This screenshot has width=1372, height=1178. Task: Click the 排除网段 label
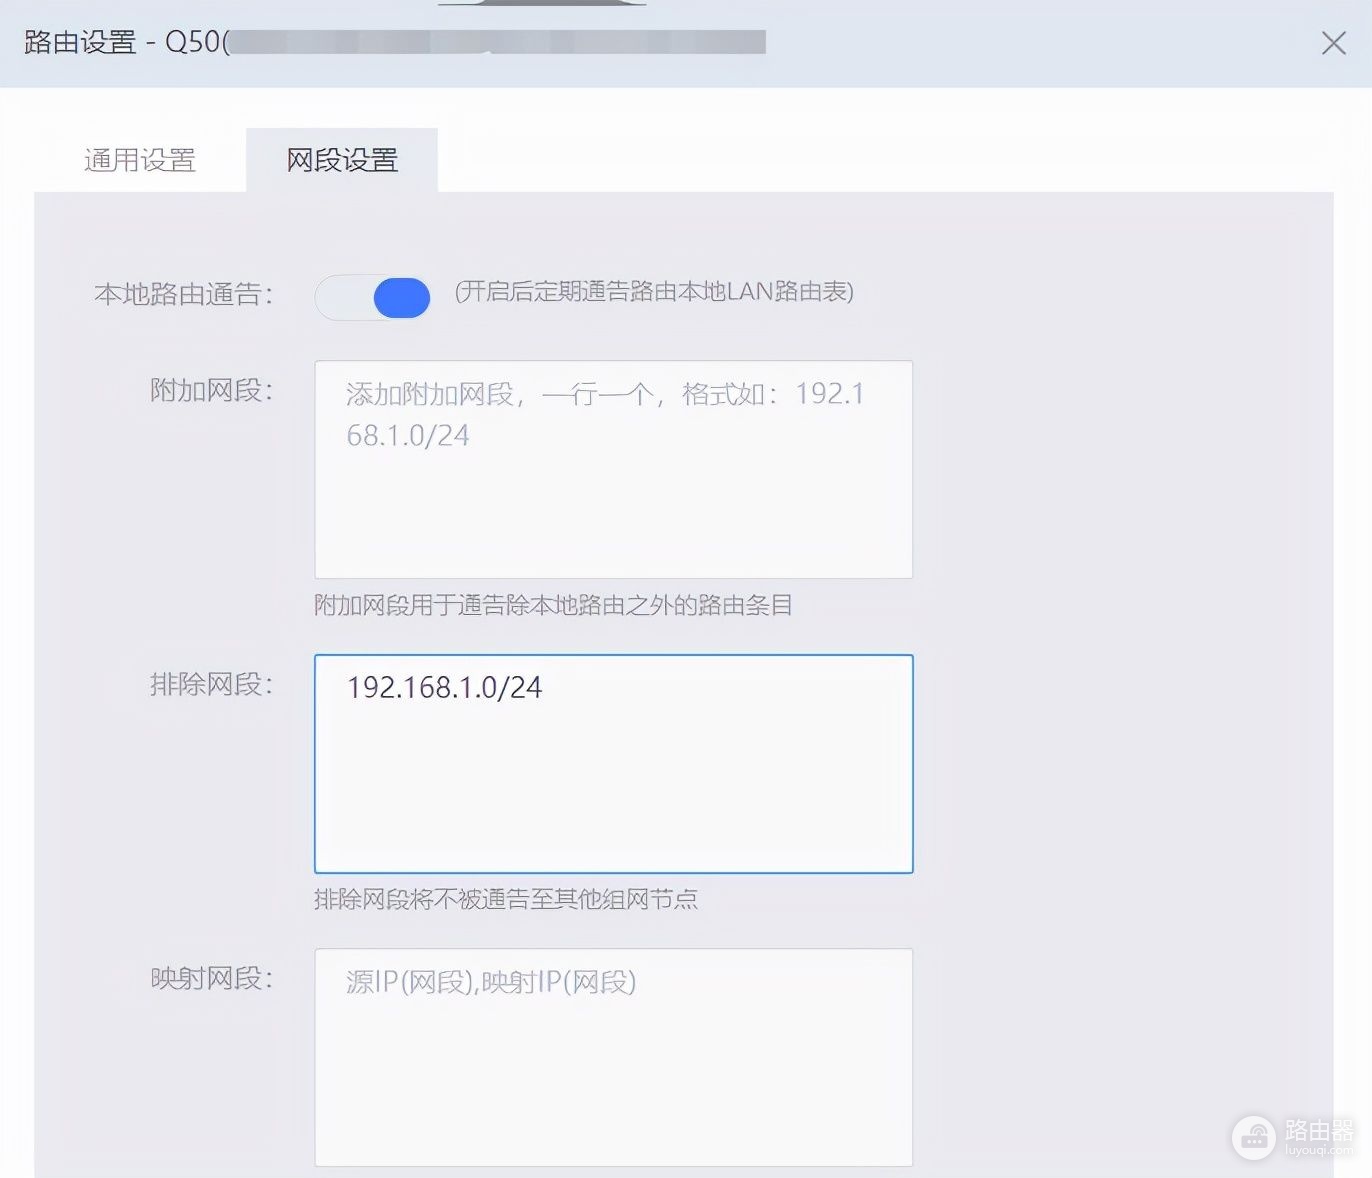click(x=211, y=684)
